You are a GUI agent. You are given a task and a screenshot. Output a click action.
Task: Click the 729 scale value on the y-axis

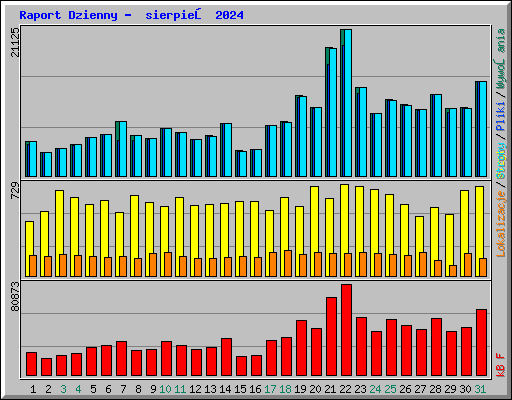click(x=15, y=191)
